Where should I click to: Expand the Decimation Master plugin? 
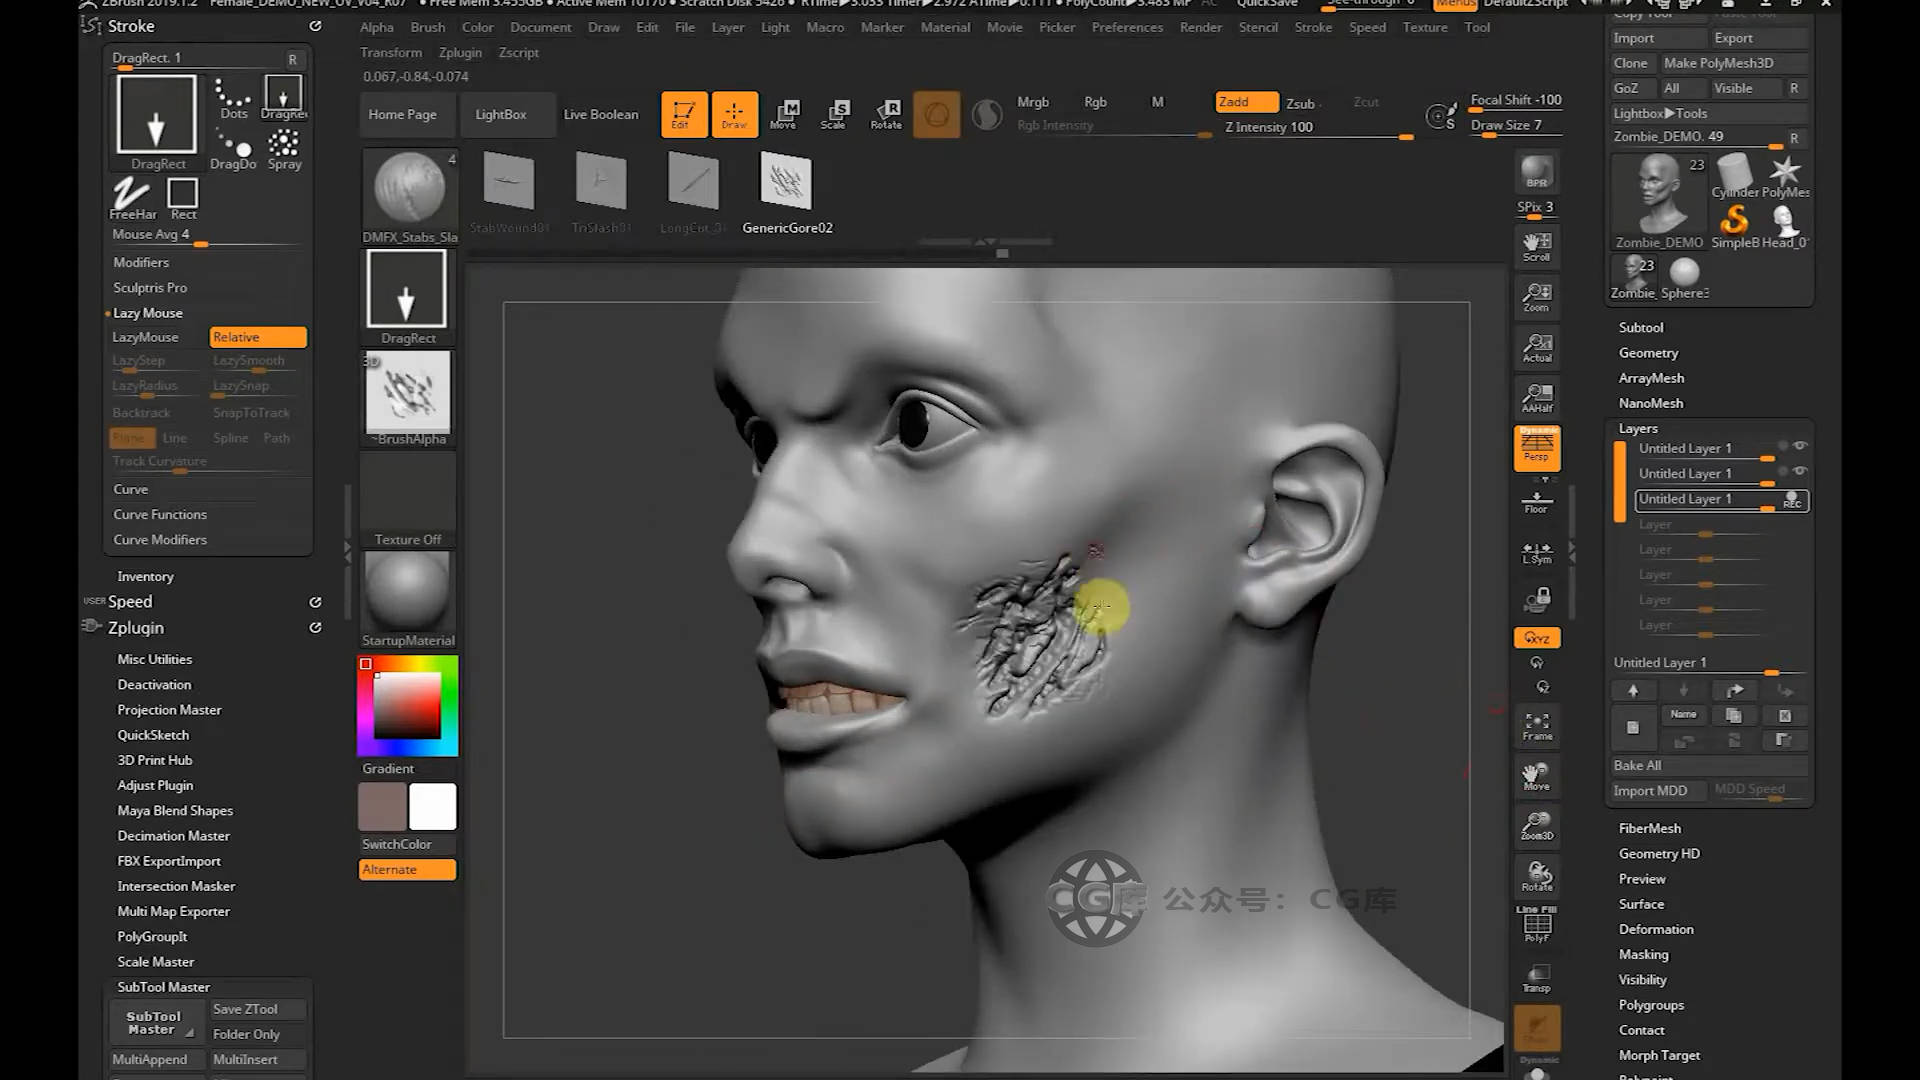[x=174, y=836]
